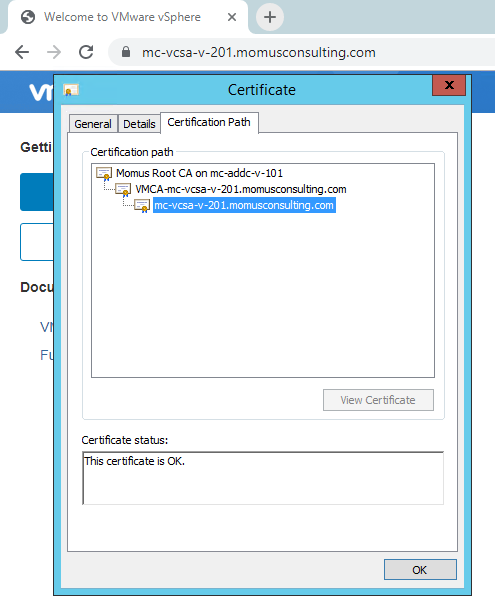The width and height of the screenshot is (495, 611).
Task: Switch to the General tab
Action: tap(93, 124)
